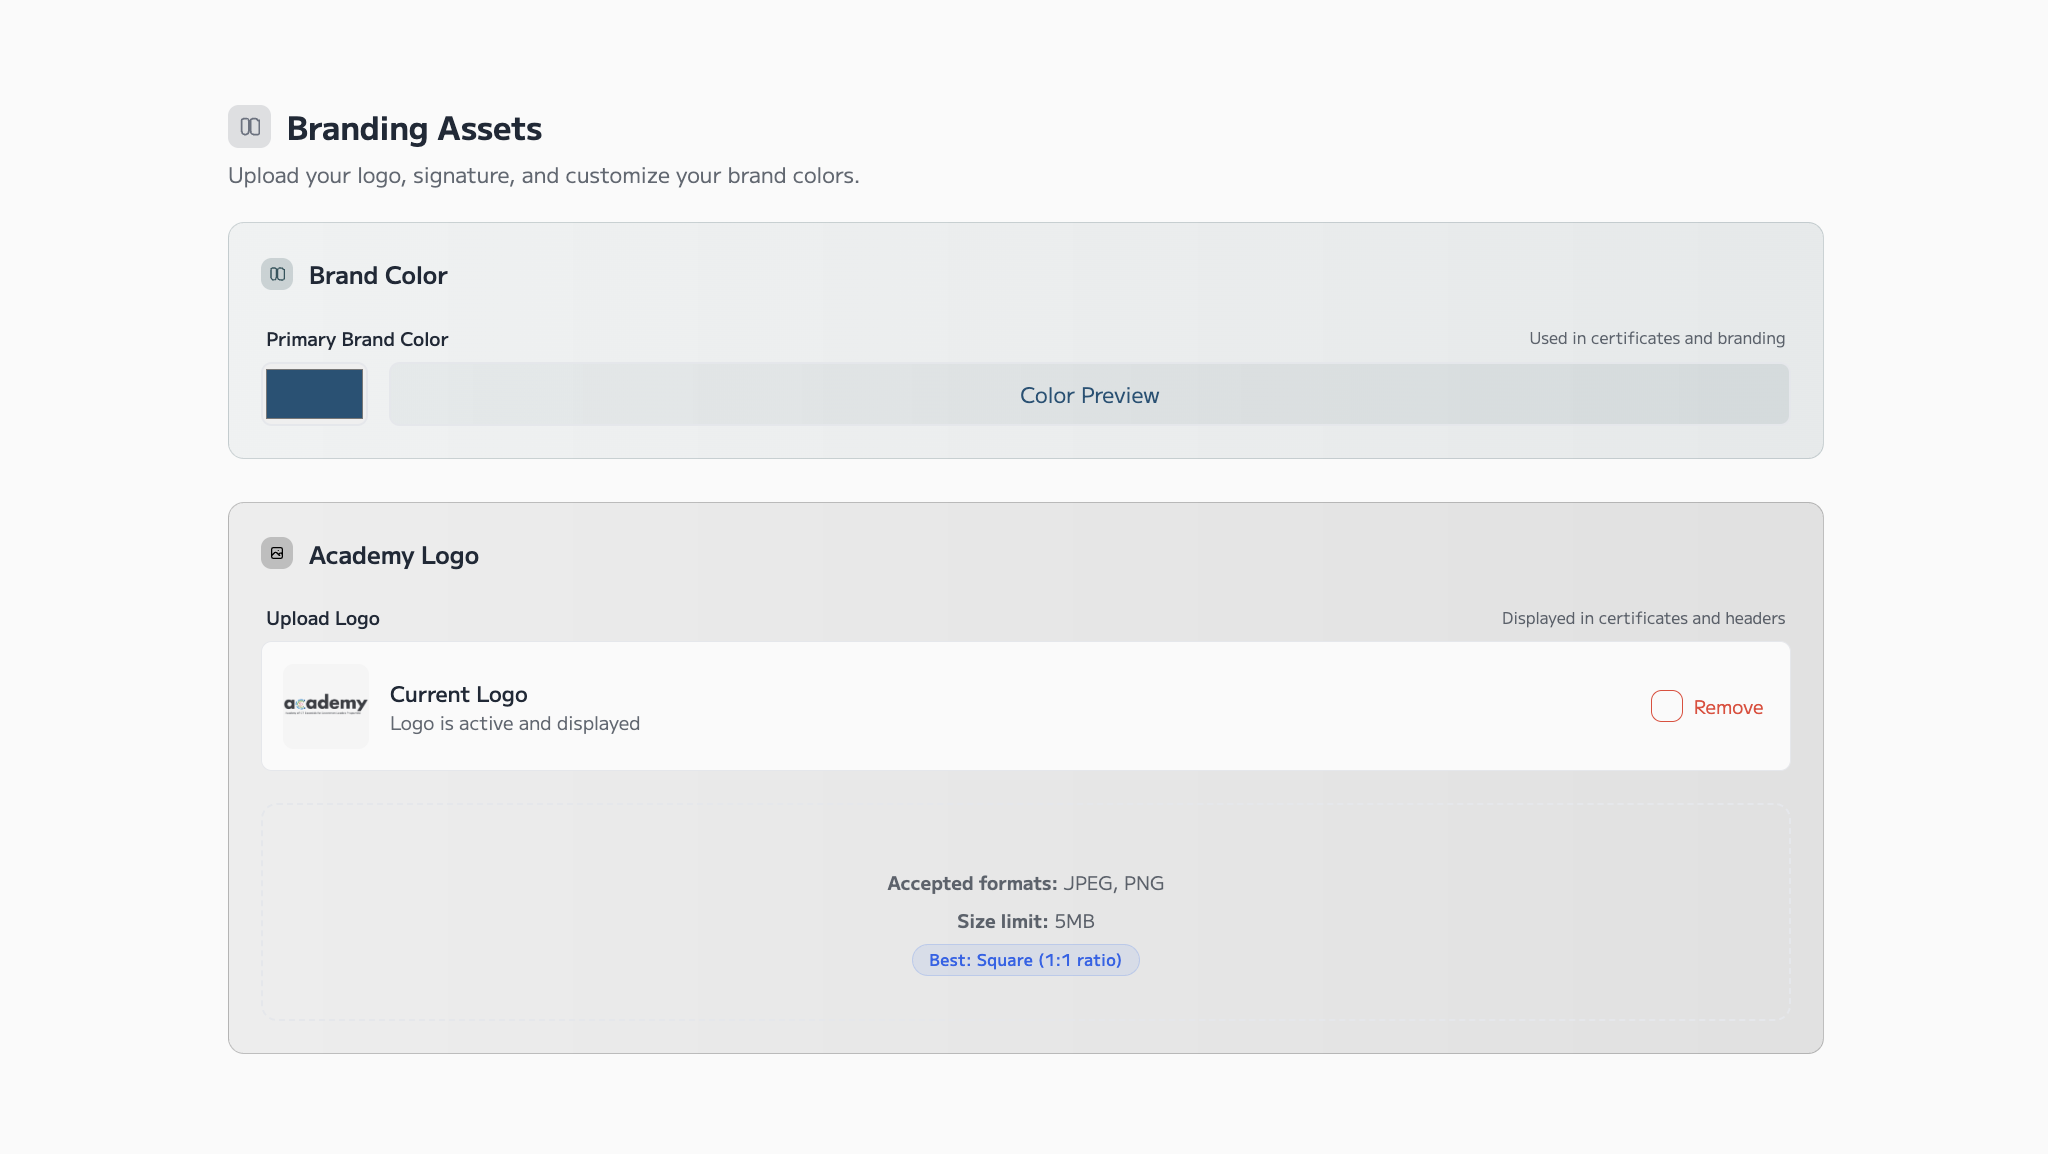Click the circular icon beside Remove
The width and height of the screenshot is (2048, 1154).
point(1665,706)
